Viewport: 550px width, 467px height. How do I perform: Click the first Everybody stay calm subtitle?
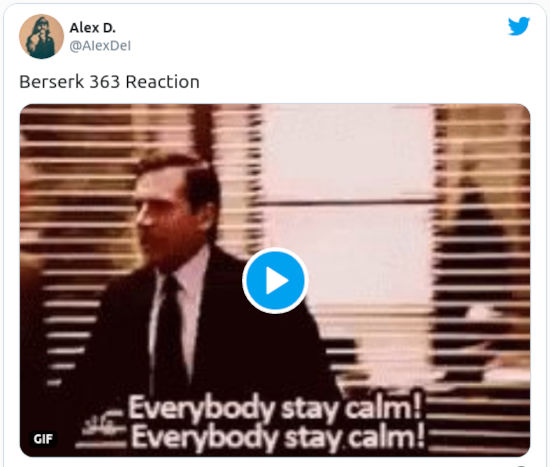click(x=275, y=408)
